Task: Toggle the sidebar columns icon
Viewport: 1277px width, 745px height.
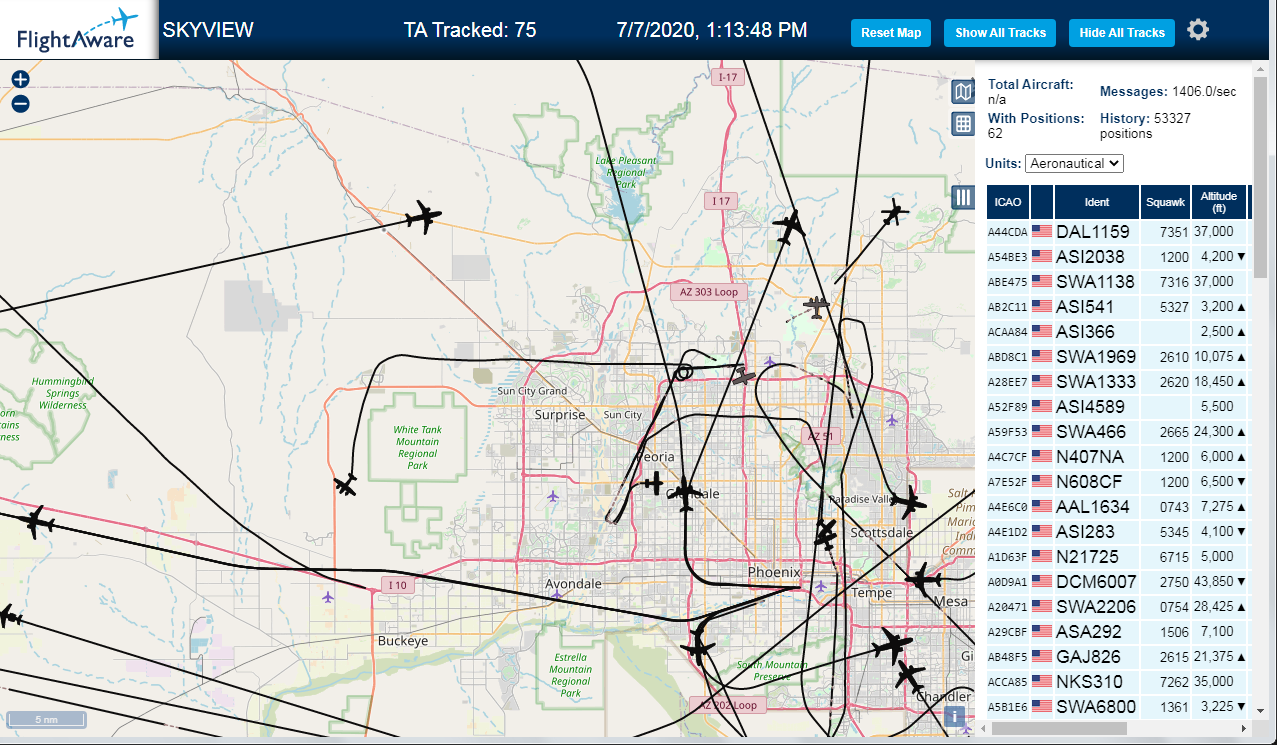Action: [x=962, y=197]
